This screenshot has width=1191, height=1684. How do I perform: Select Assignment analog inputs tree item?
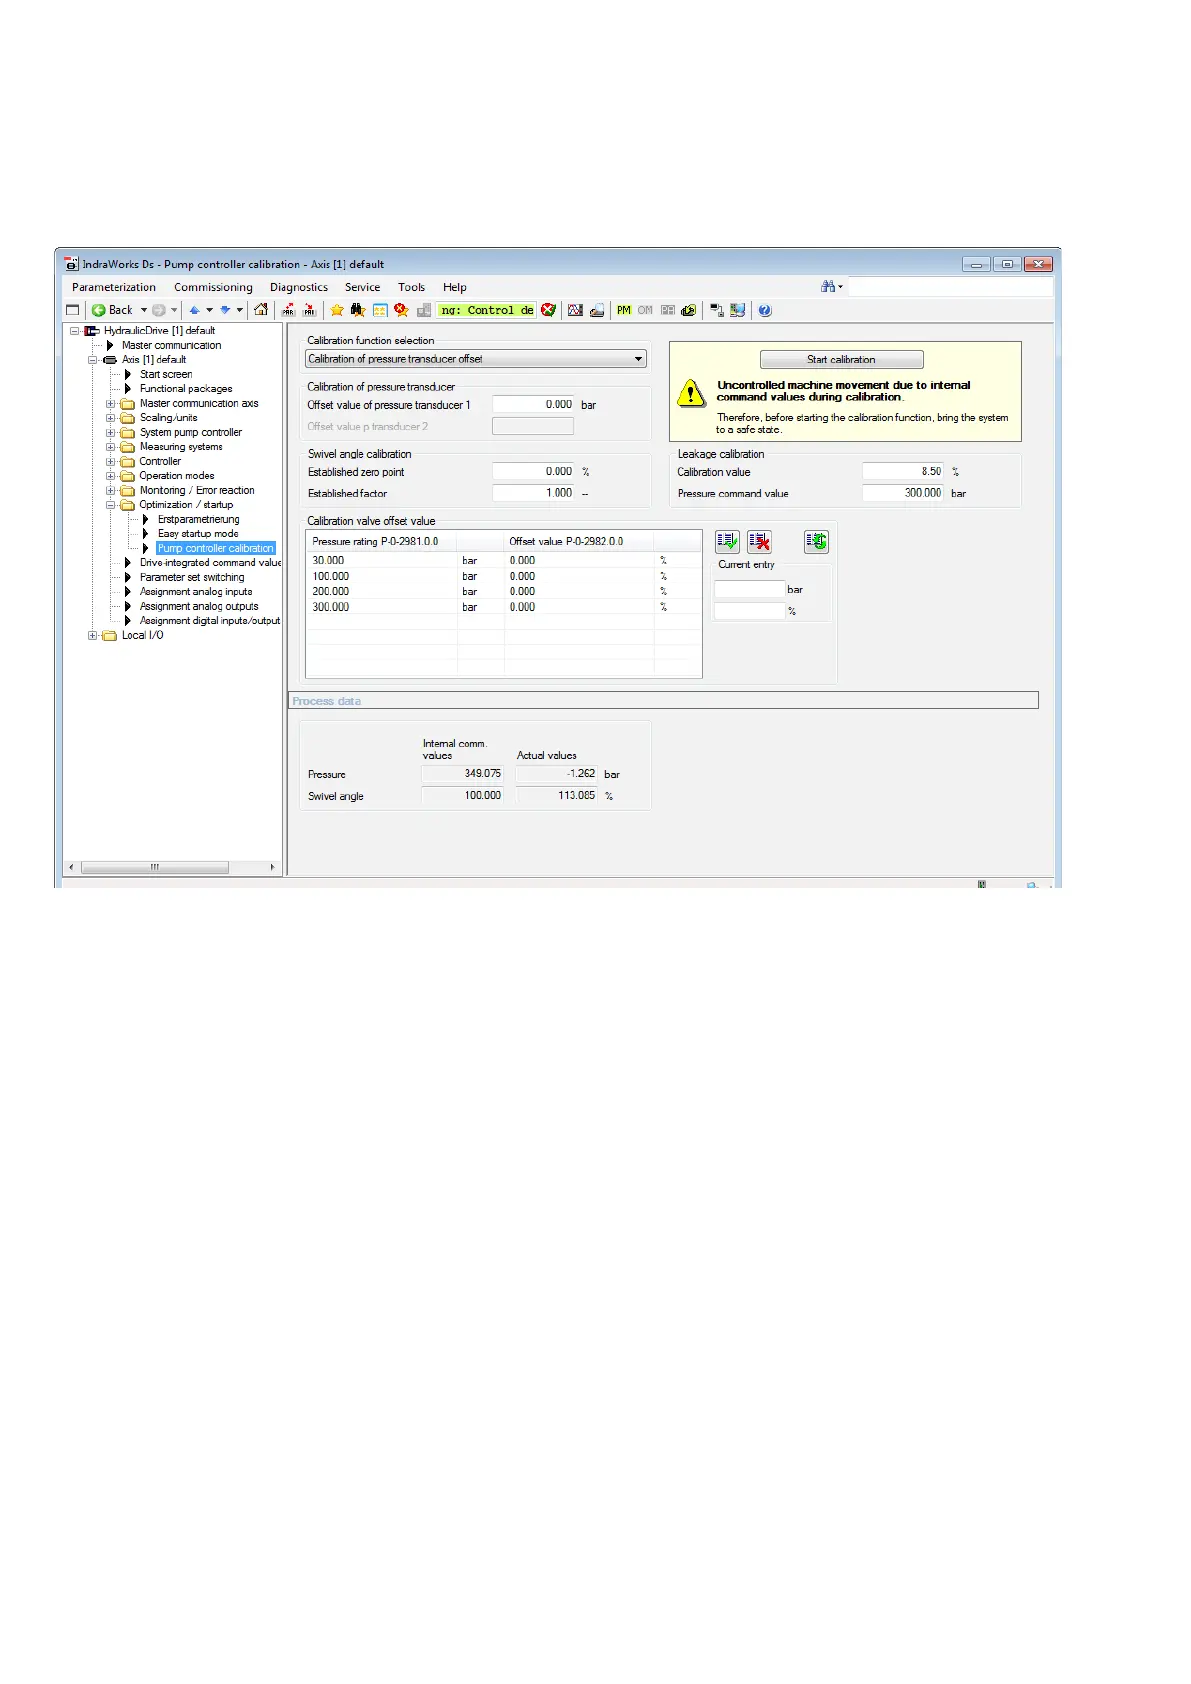196,592
